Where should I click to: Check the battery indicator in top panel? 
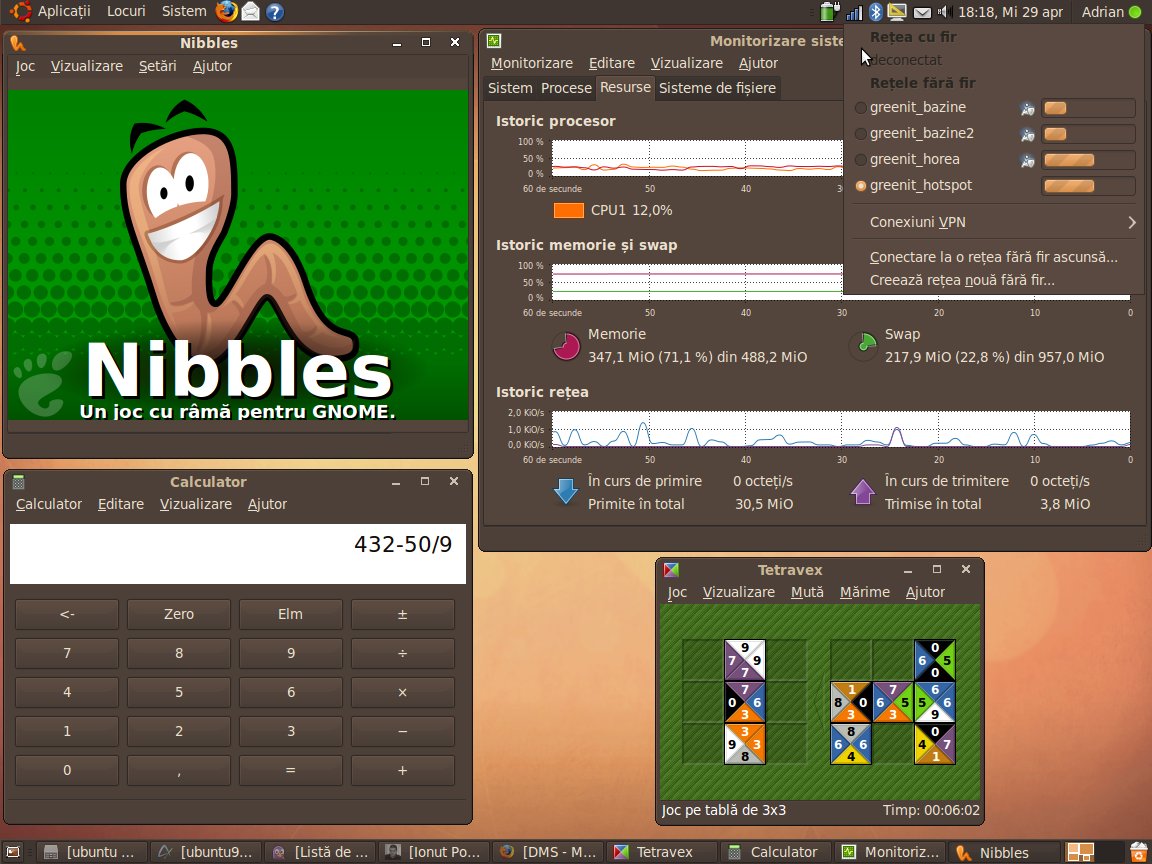coord(829,12)
